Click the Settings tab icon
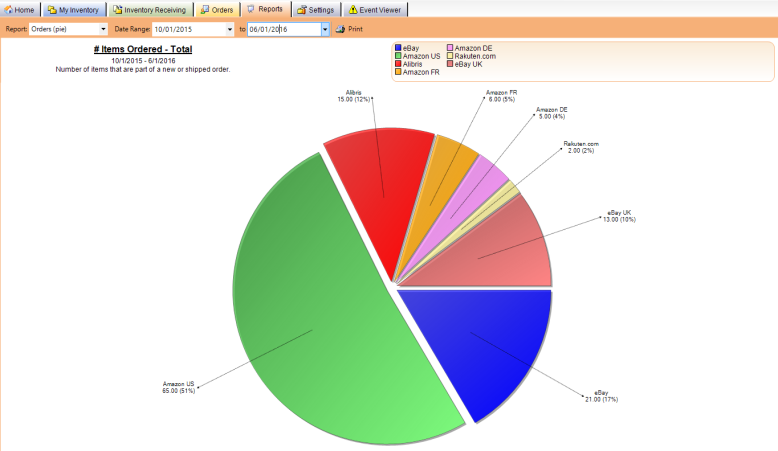 pyautogui.click(x=301, y=9)
